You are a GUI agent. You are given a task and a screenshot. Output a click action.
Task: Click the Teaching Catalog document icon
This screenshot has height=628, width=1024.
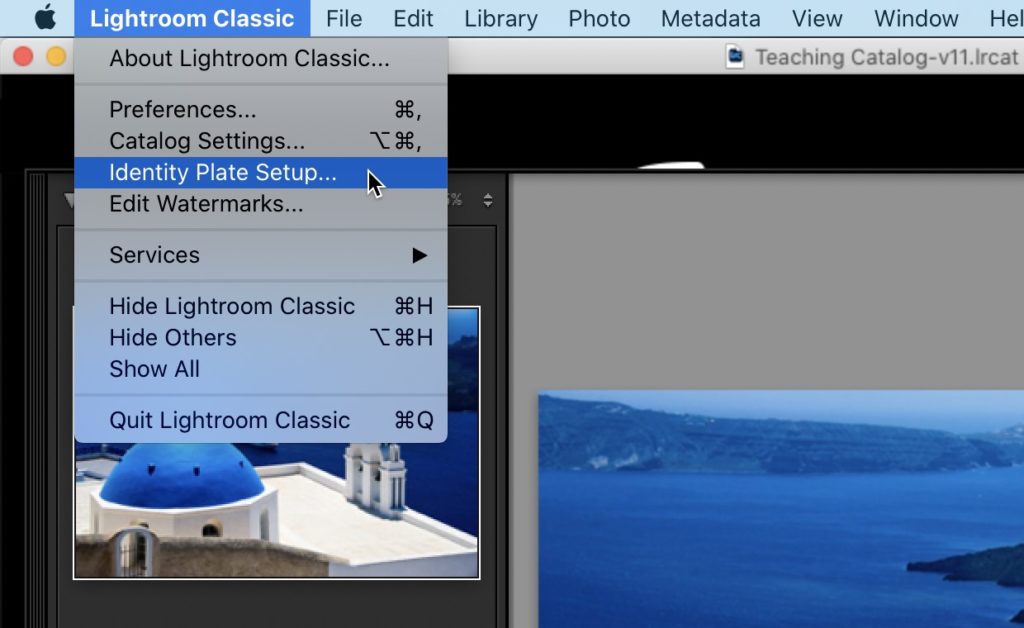735,57
